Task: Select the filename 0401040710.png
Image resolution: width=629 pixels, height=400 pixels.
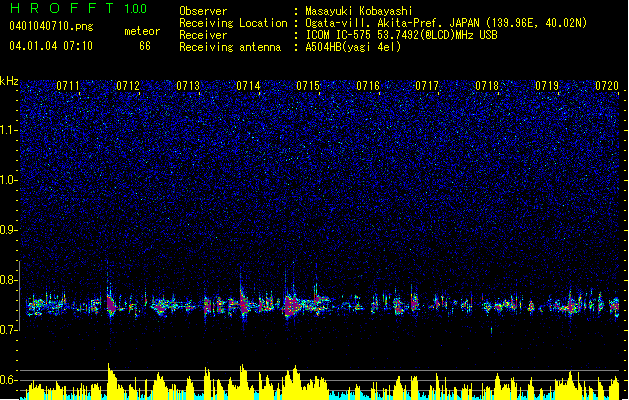Action: coord(51,26)
